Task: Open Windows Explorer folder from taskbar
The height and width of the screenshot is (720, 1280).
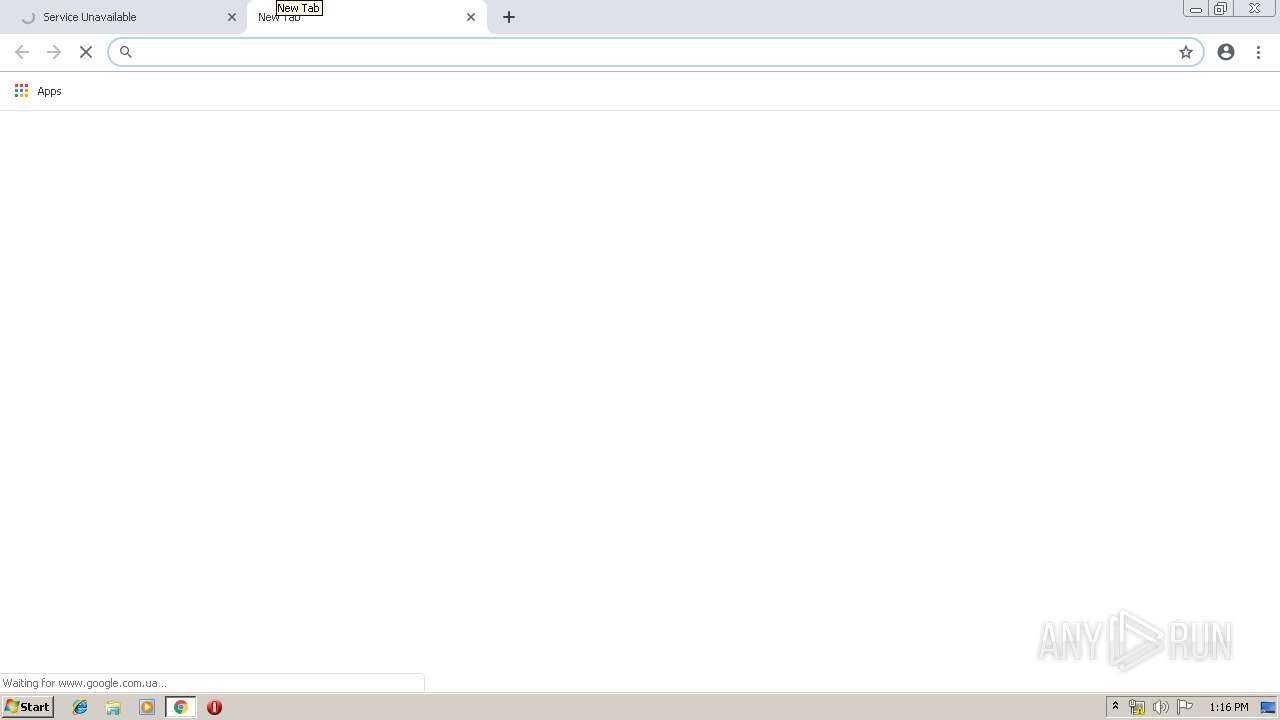Action: 113,707
